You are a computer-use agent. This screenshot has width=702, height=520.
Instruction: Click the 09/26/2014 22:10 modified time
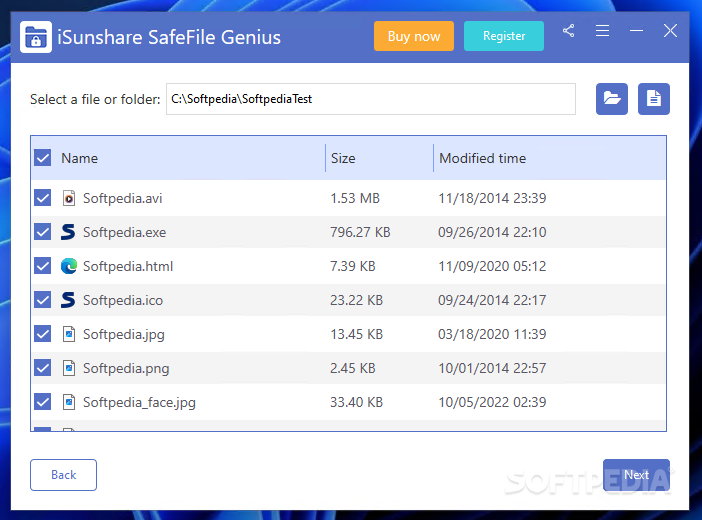(x=492, y=232)
